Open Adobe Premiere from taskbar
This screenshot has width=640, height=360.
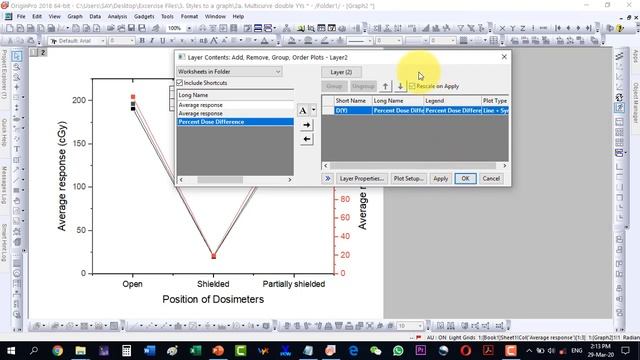pyautogui.click(x=421, y=351)
